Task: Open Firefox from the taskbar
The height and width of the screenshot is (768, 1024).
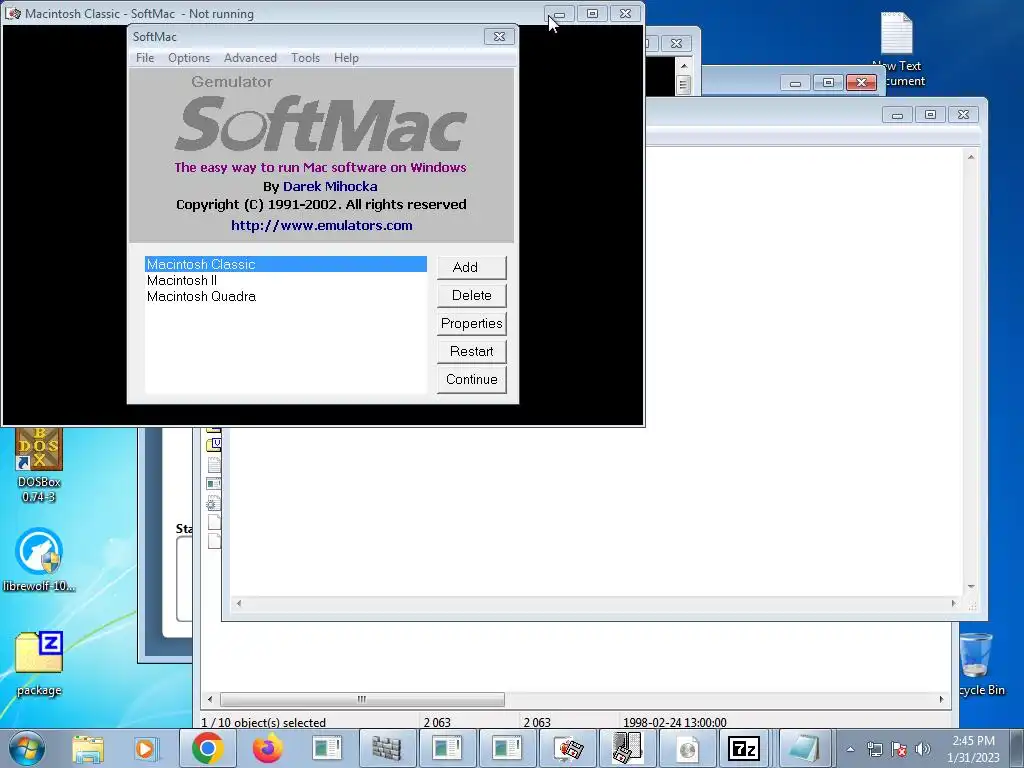Action: click(268, 748)
